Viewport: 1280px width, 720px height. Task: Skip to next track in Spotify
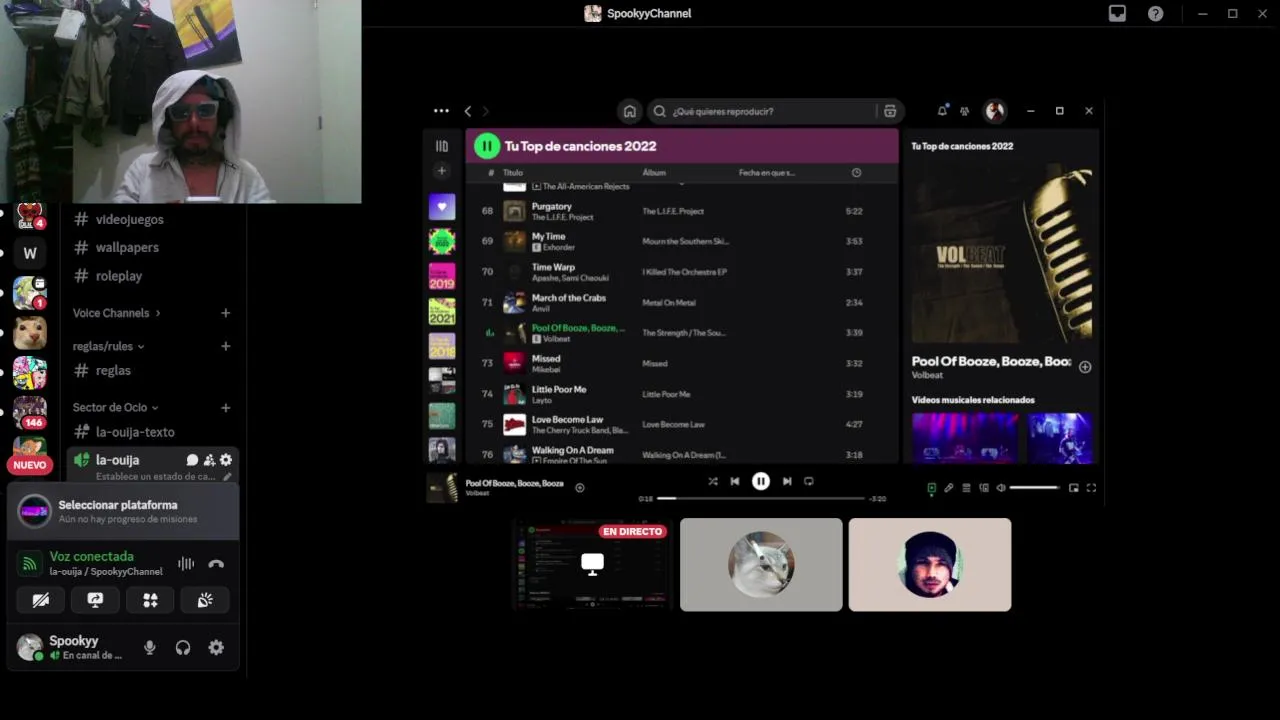click(787, 481)
